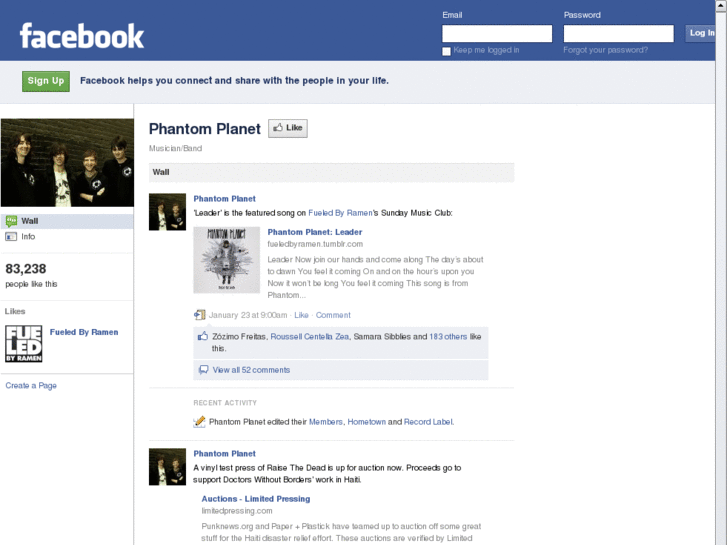Screen dimensions: 727x545
Task: Click the Info card icon in sidebar
Action: (11, 237)
